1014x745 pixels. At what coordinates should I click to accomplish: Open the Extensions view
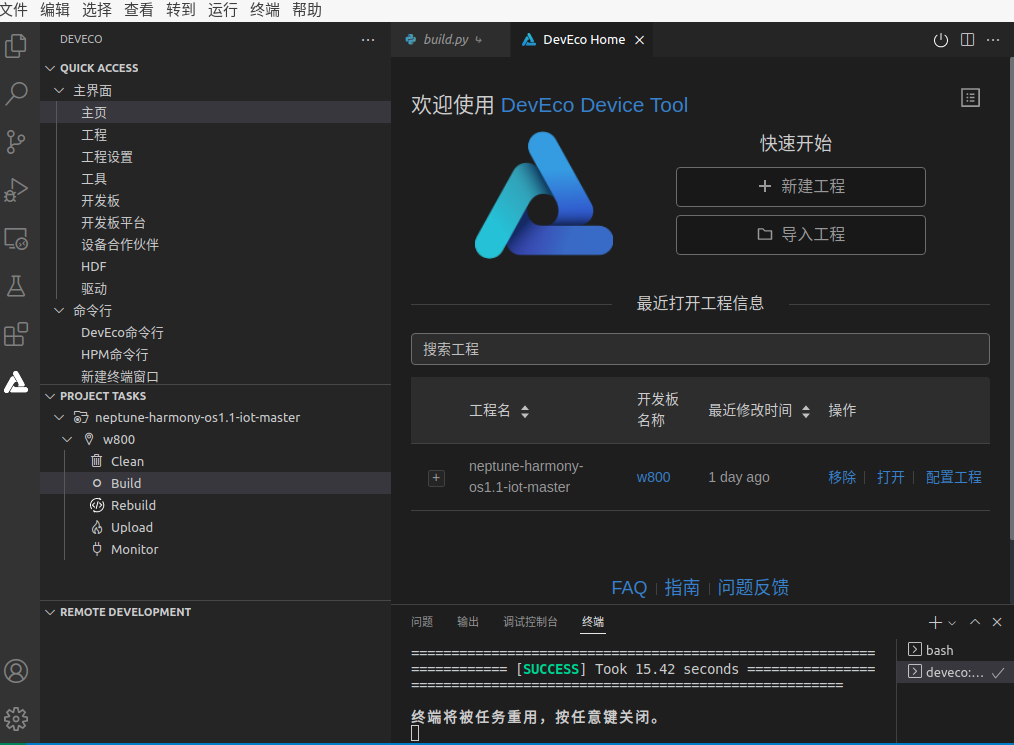16,334
